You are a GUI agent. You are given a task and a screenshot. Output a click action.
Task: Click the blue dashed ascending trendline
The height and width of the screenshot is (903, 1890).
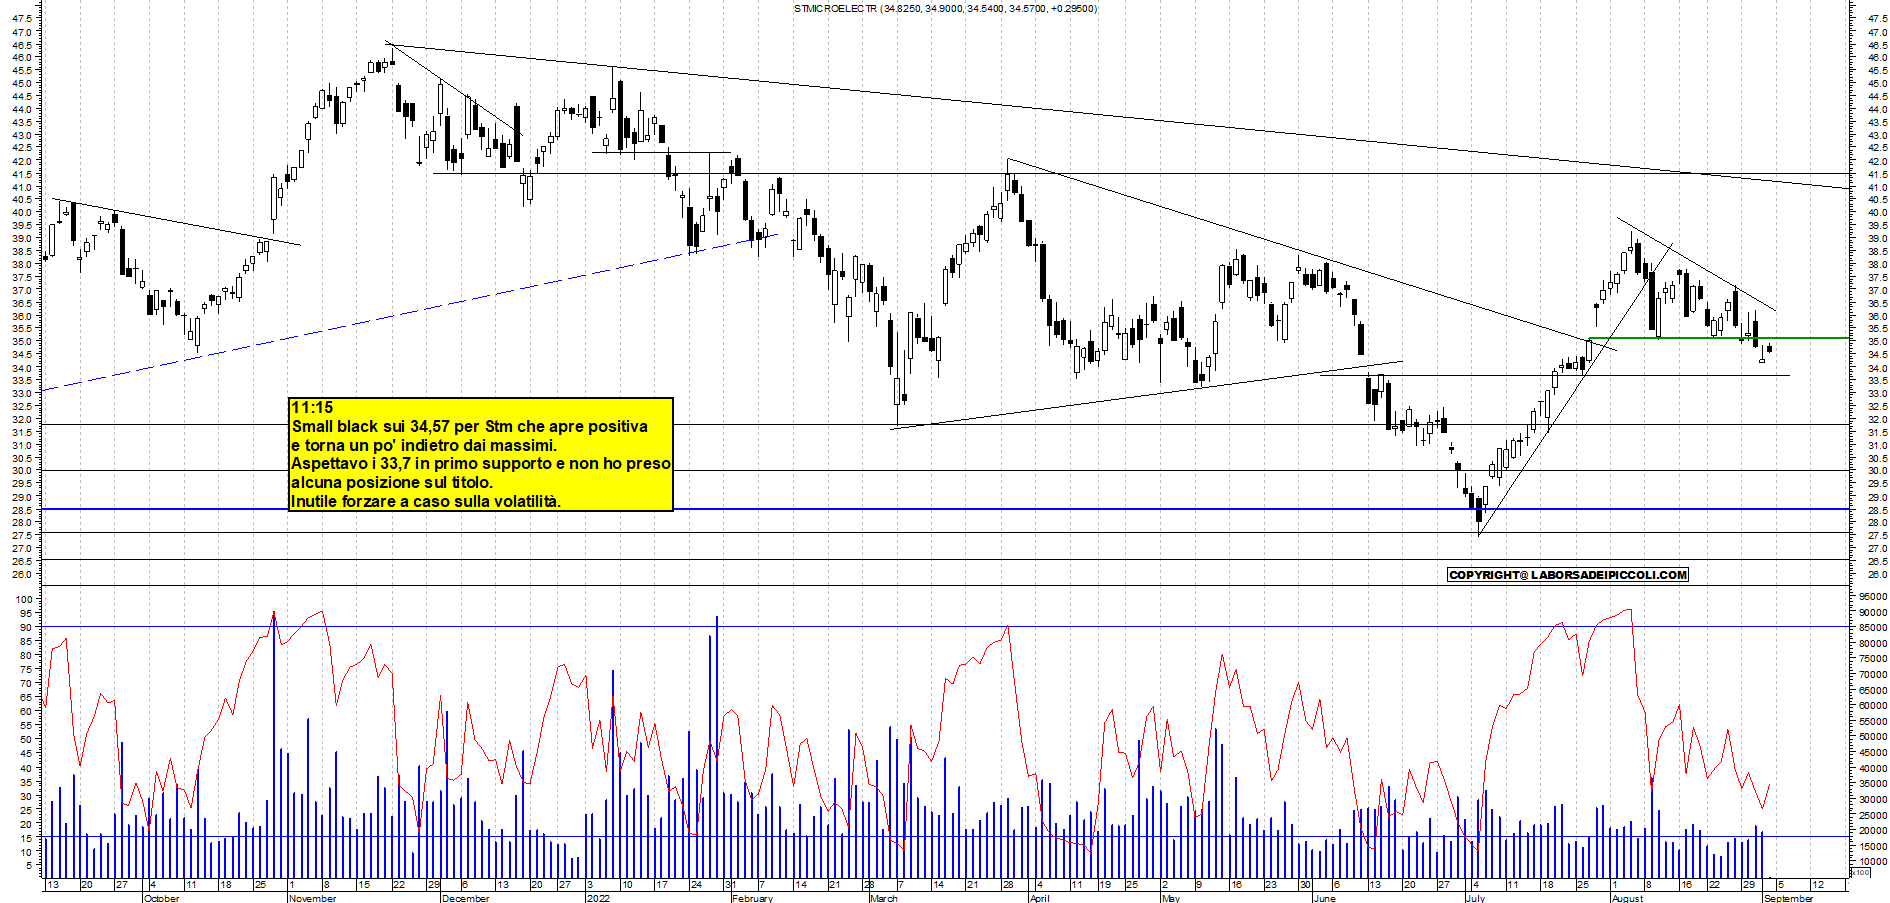[410, 312]
